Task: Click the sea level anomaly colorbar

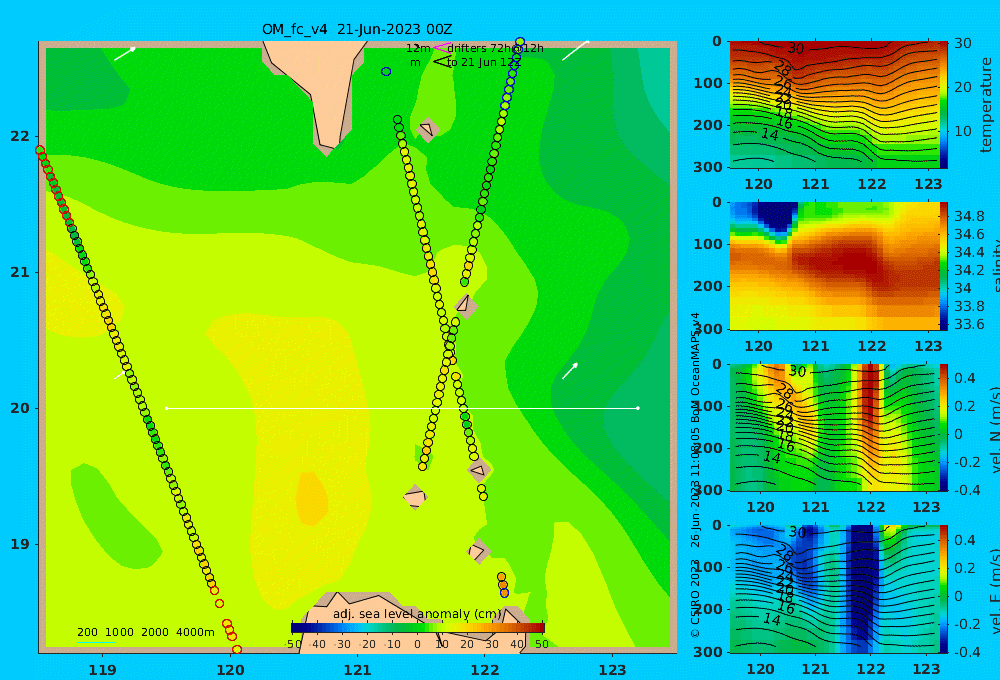Action: [x=418, y=628]
